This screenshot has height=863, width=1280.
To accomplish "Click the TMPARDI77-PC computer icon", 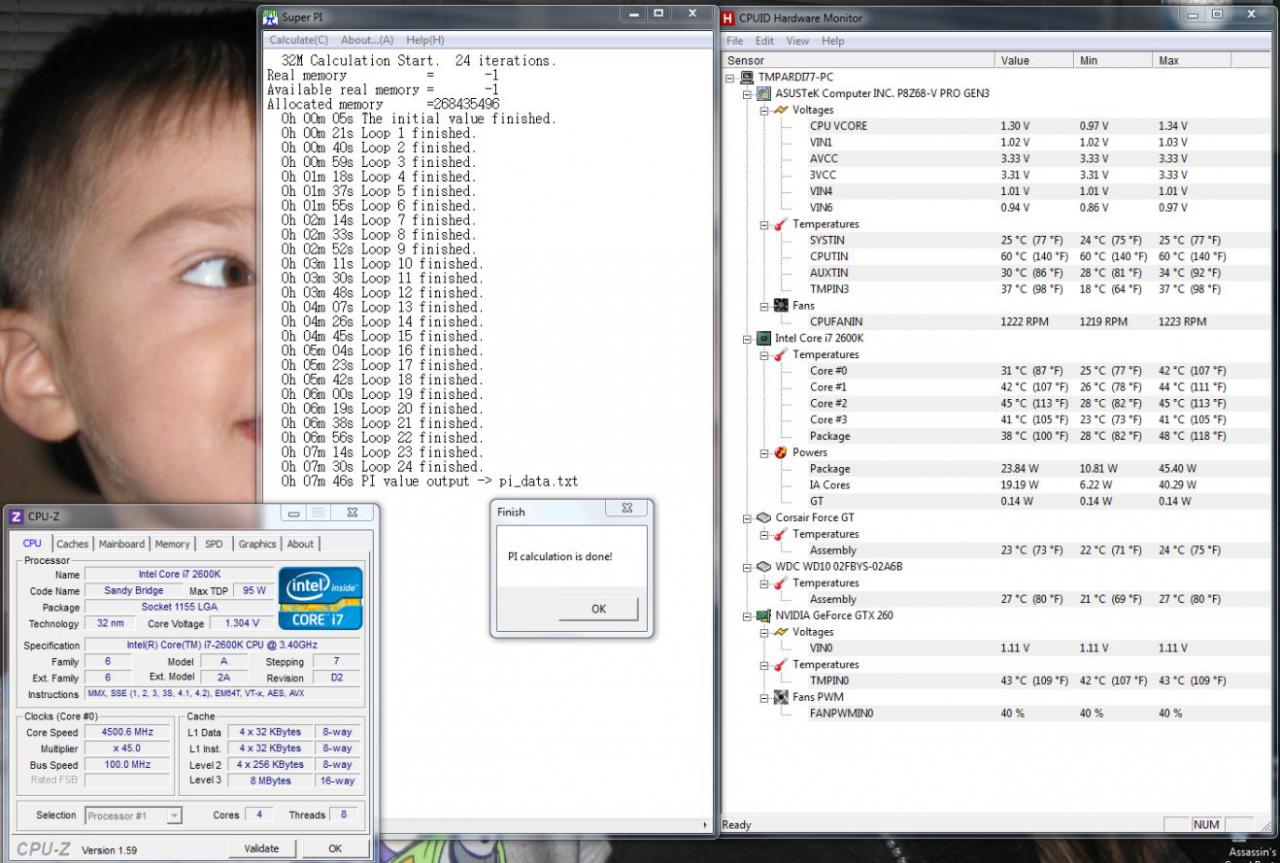I will click(747, 77).
